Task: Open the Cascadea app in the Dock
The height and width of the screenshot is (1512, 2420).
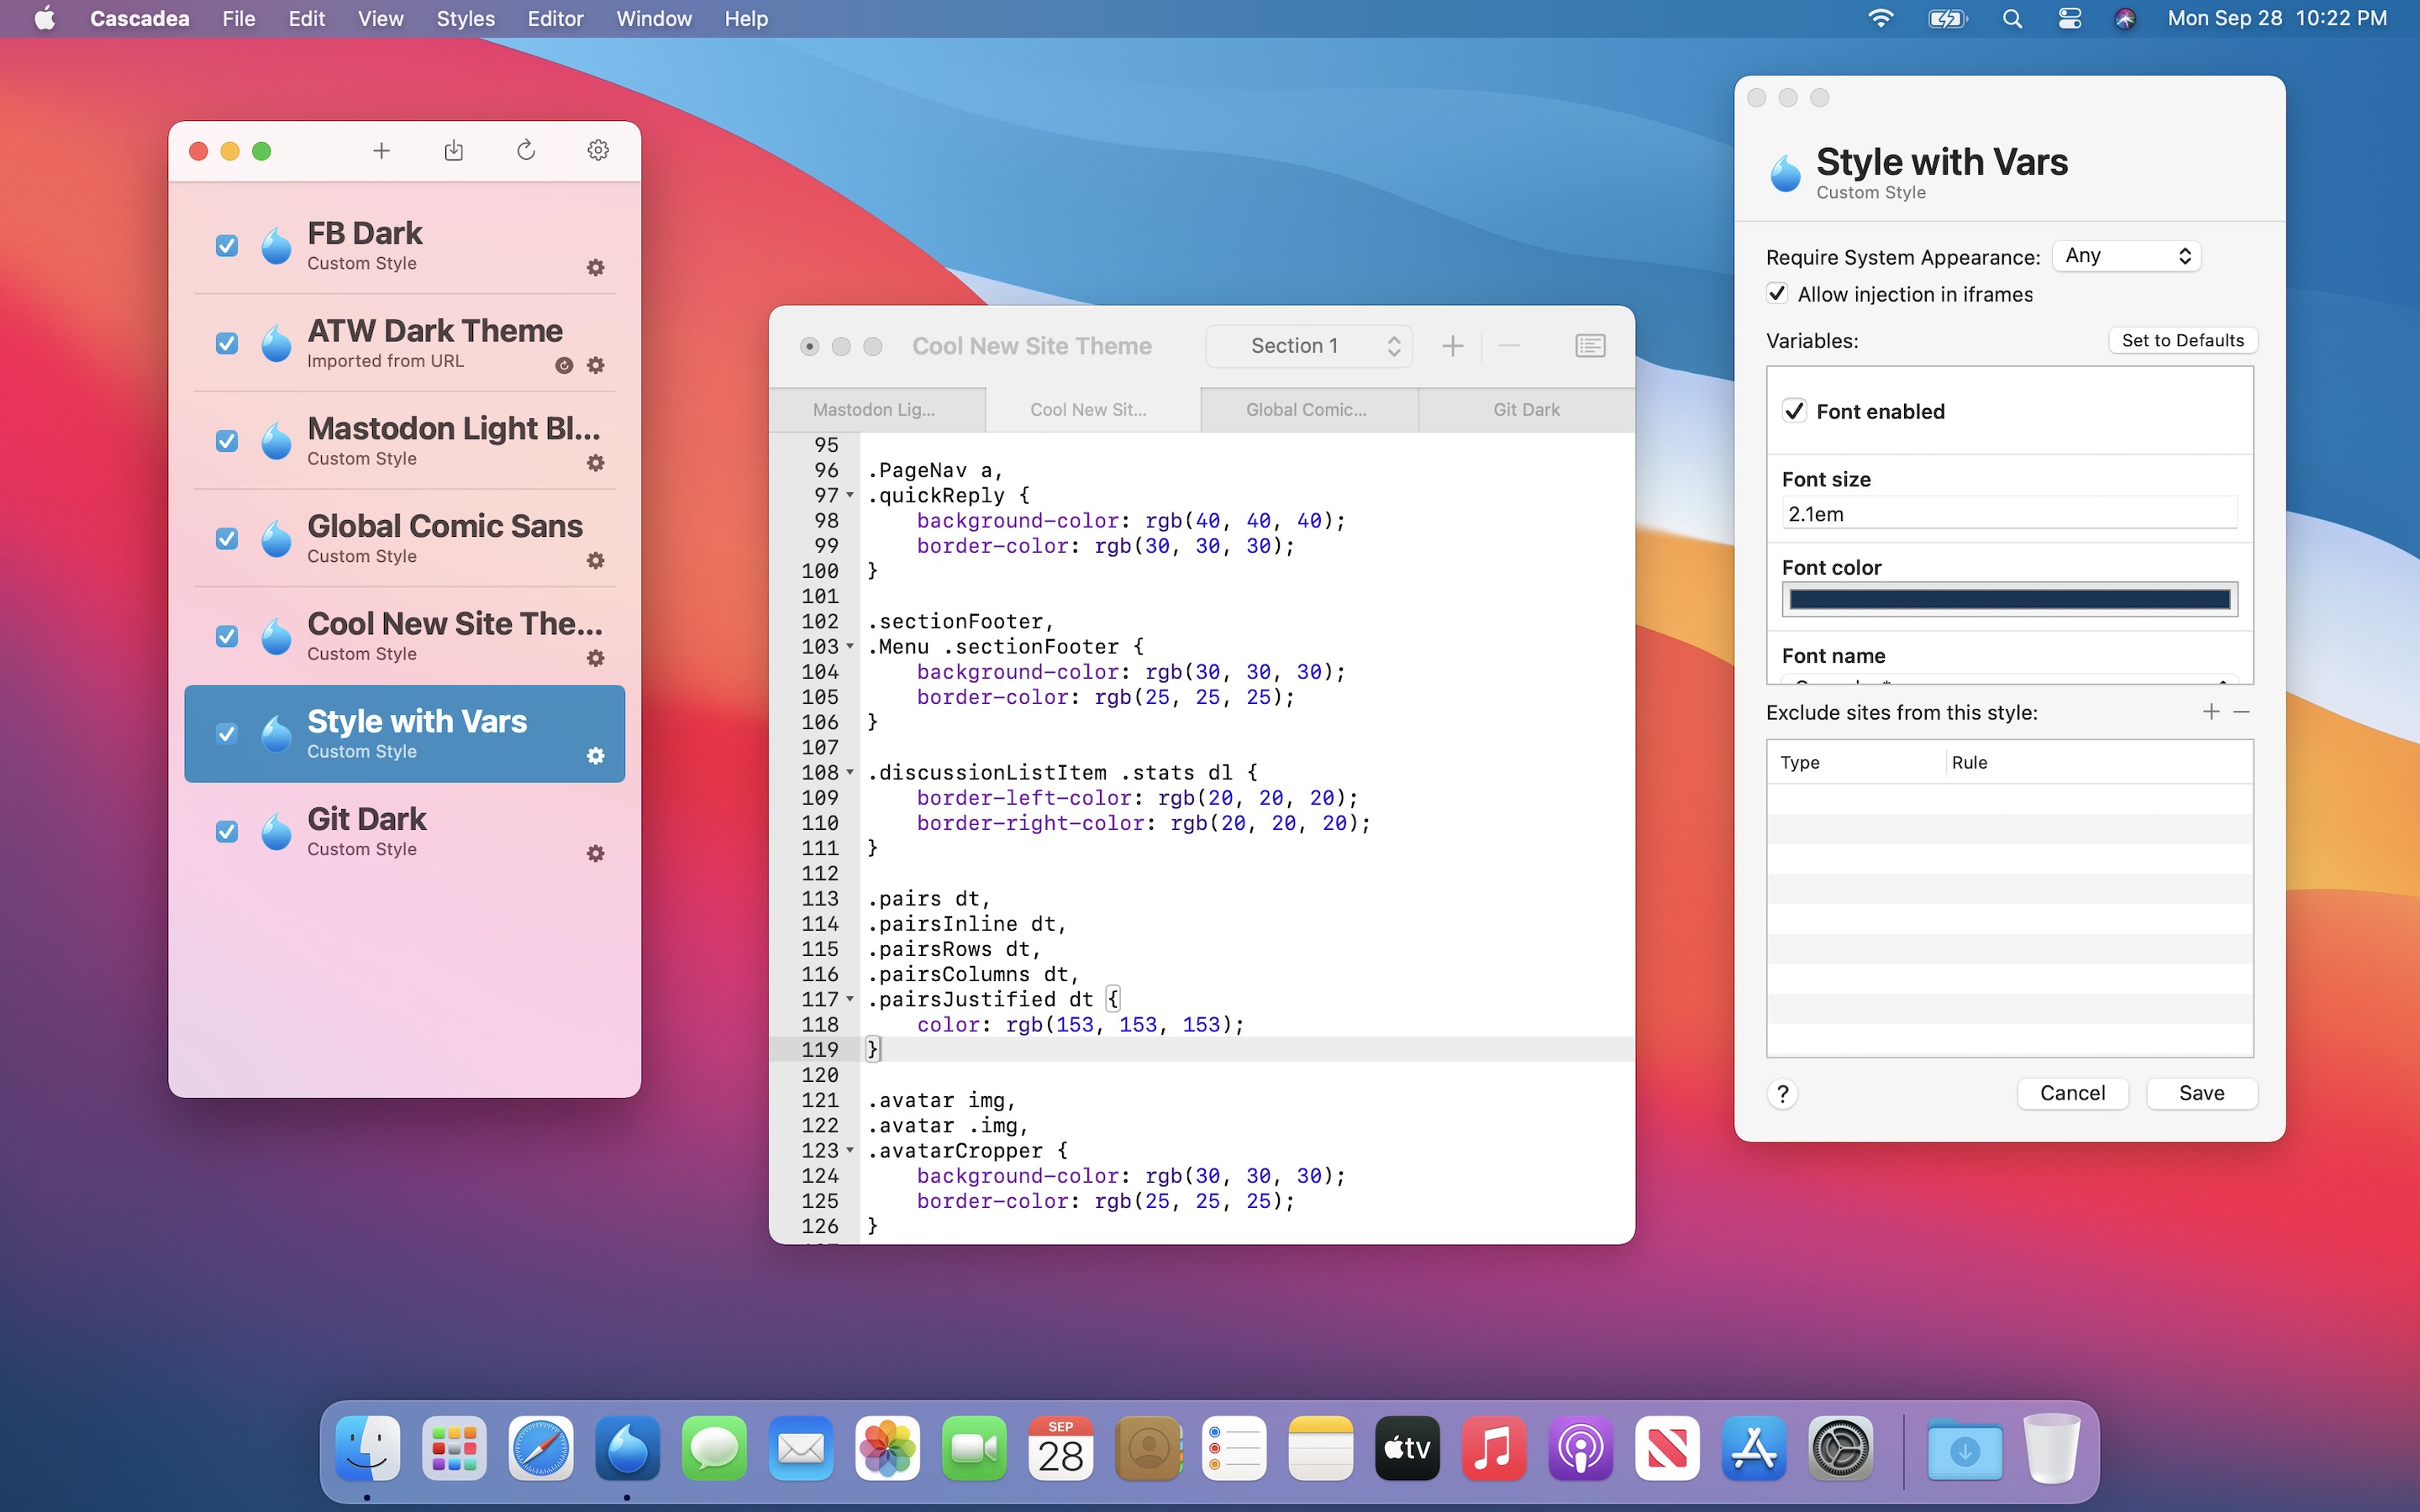Action: click(x=627, y=1448)
